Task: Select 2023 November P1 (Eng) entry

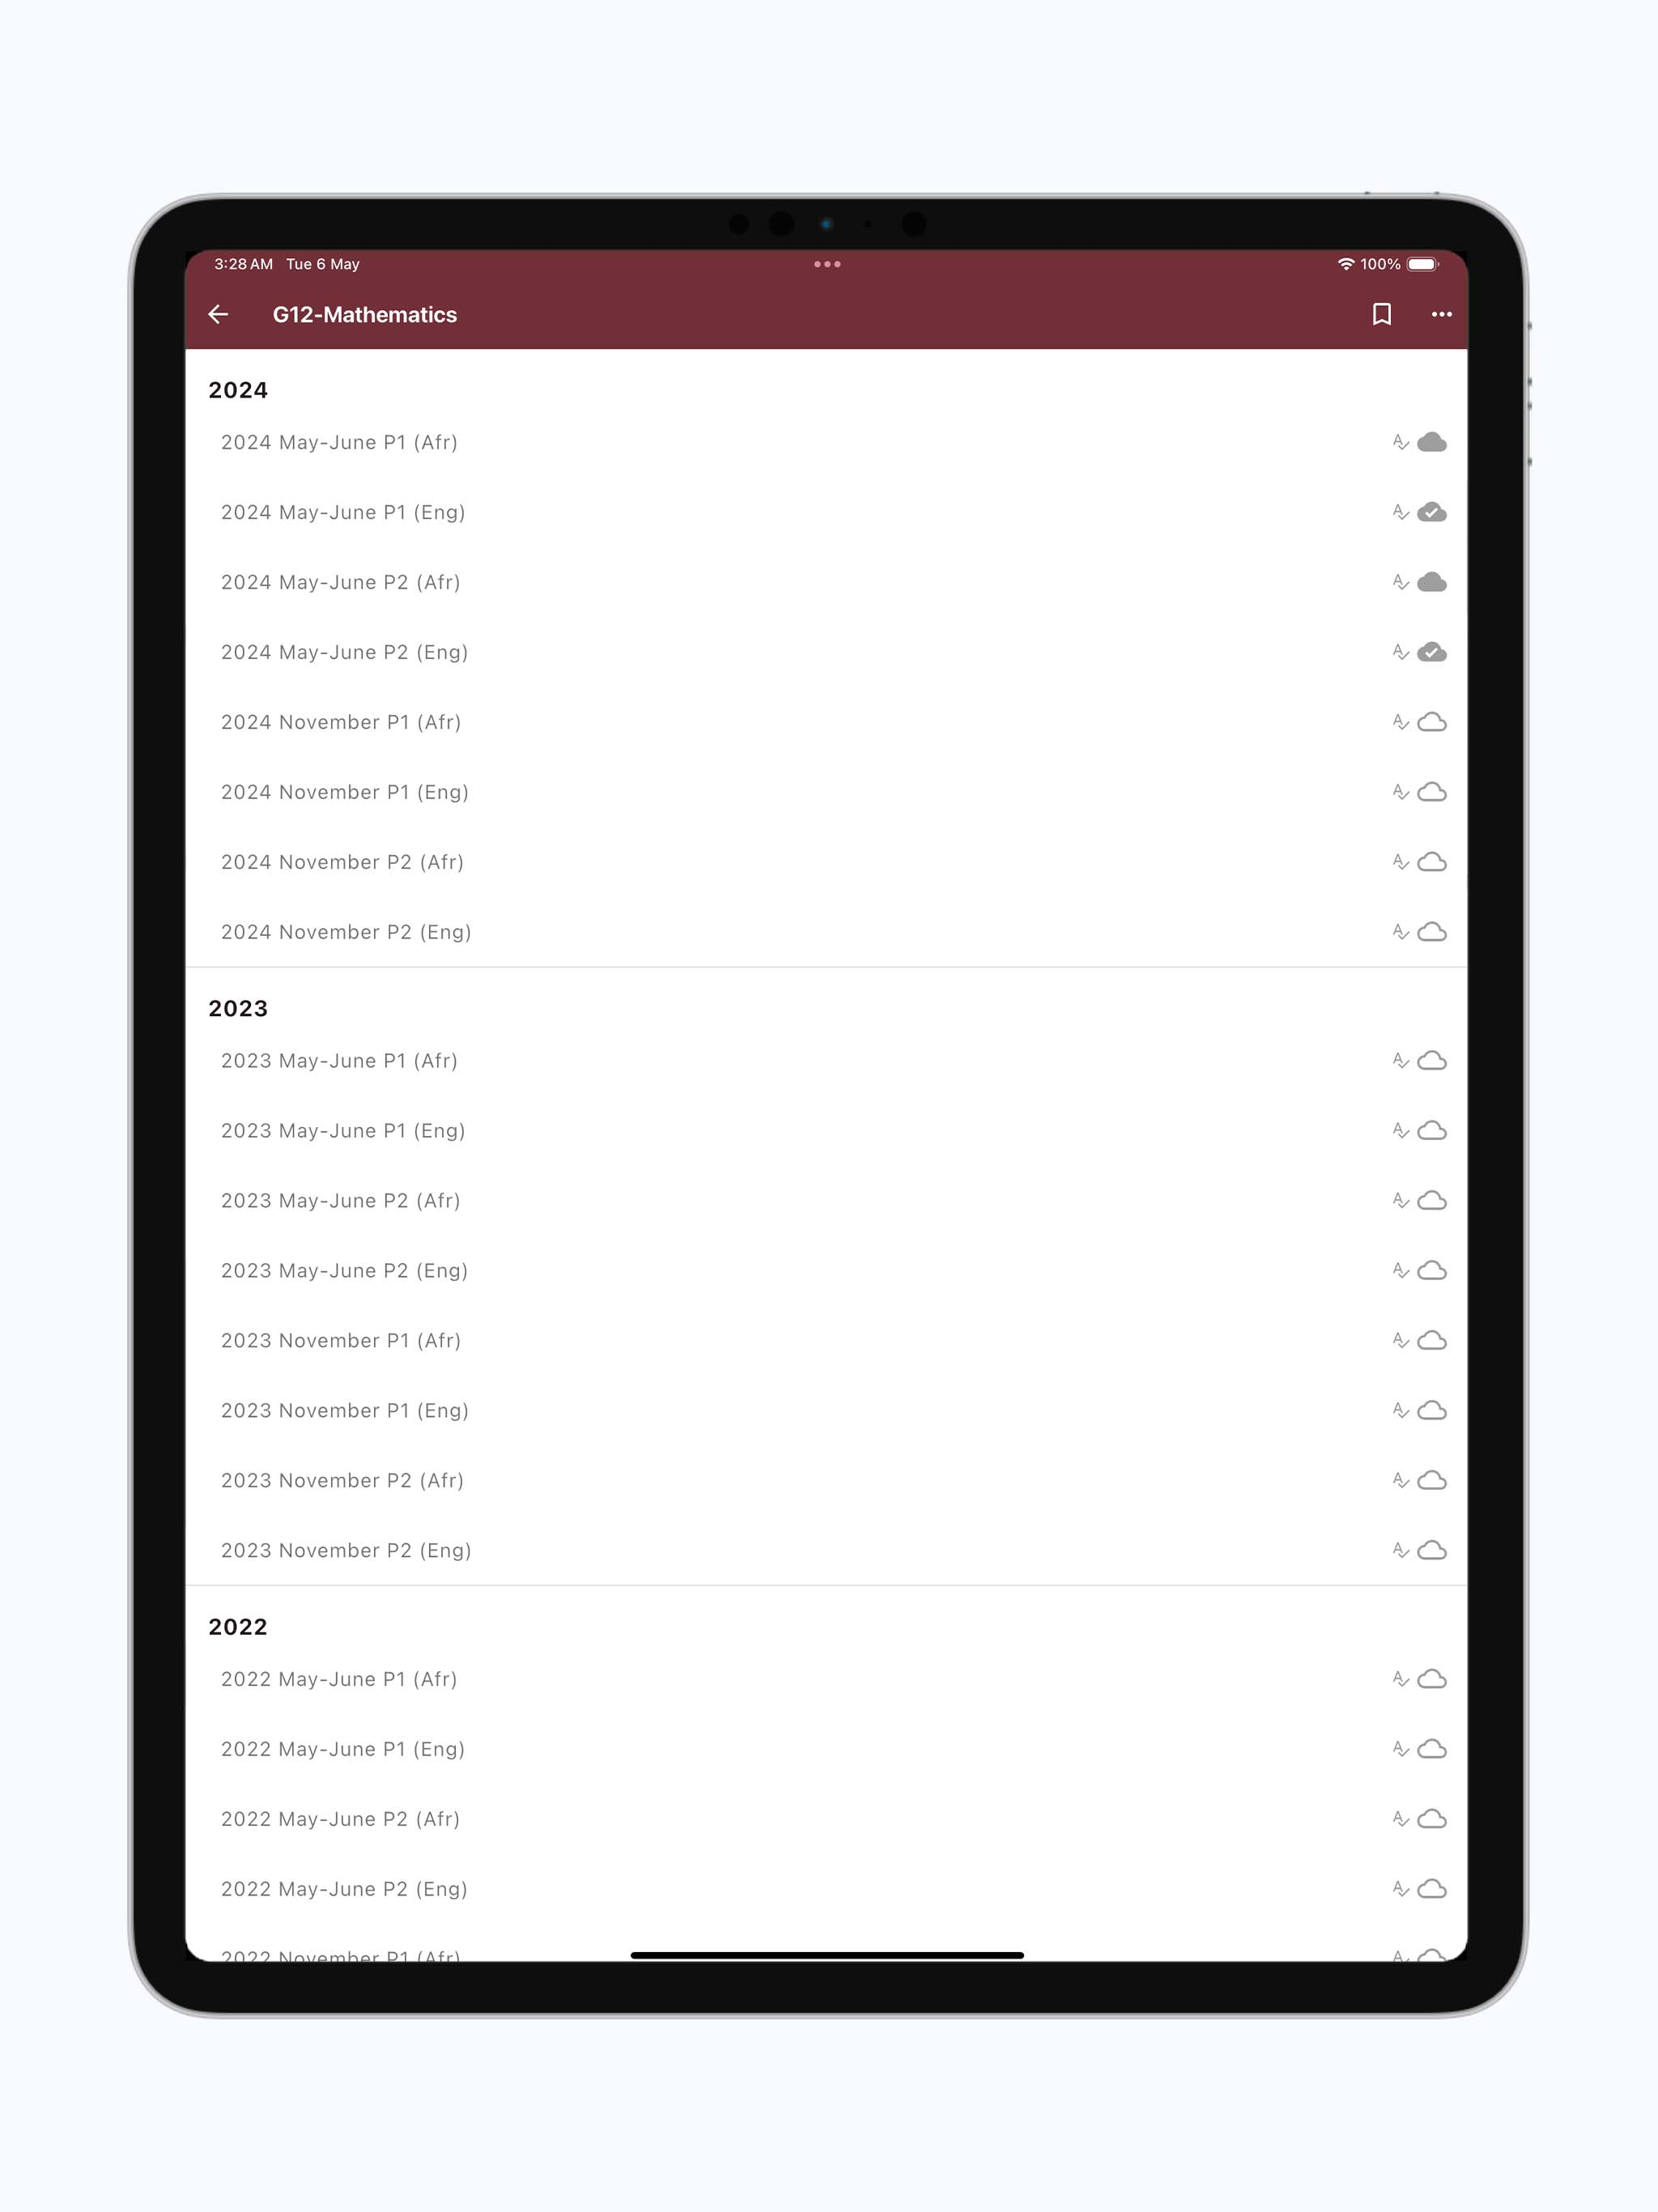Action: tap(826, 1410)
